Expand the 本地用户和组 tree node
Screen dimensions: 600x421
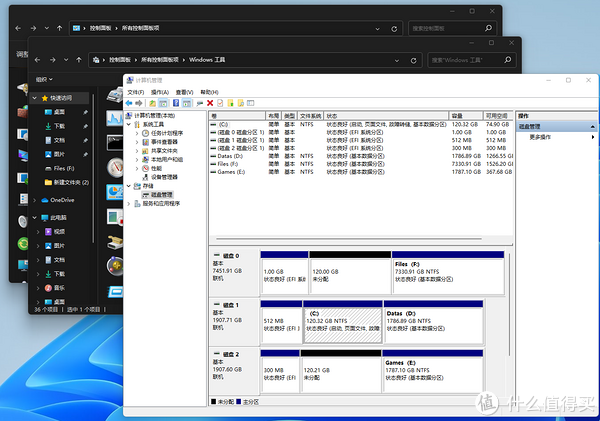tap(137, 160)
